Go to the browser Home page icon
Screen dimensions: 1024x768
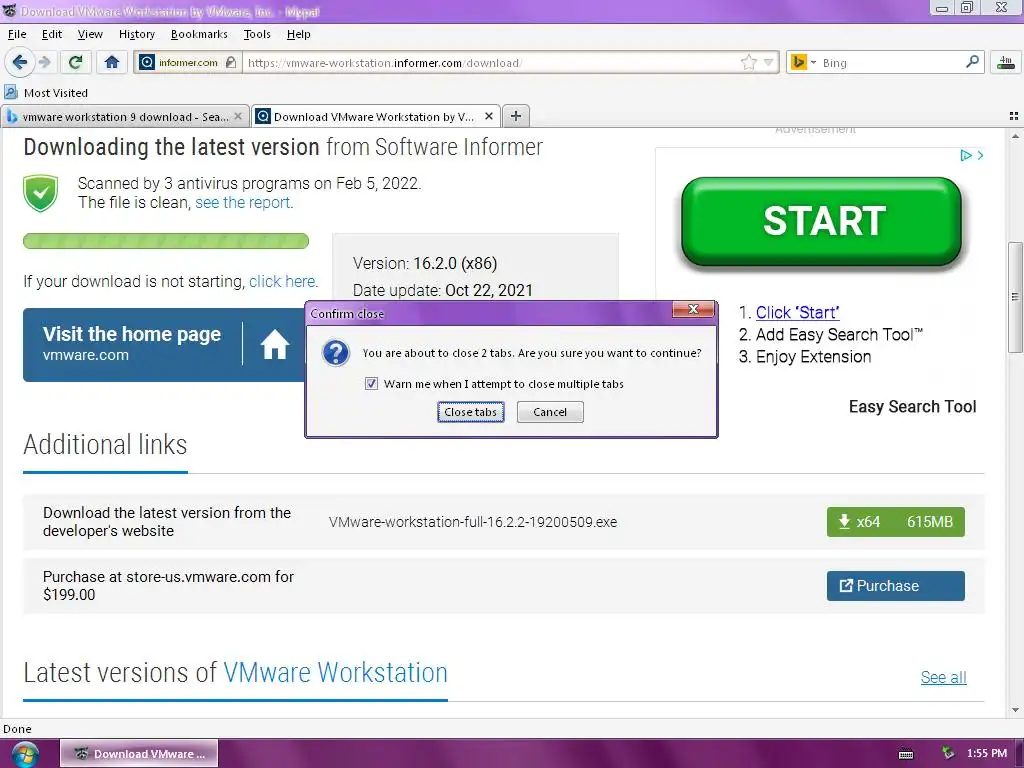point(112,62)
